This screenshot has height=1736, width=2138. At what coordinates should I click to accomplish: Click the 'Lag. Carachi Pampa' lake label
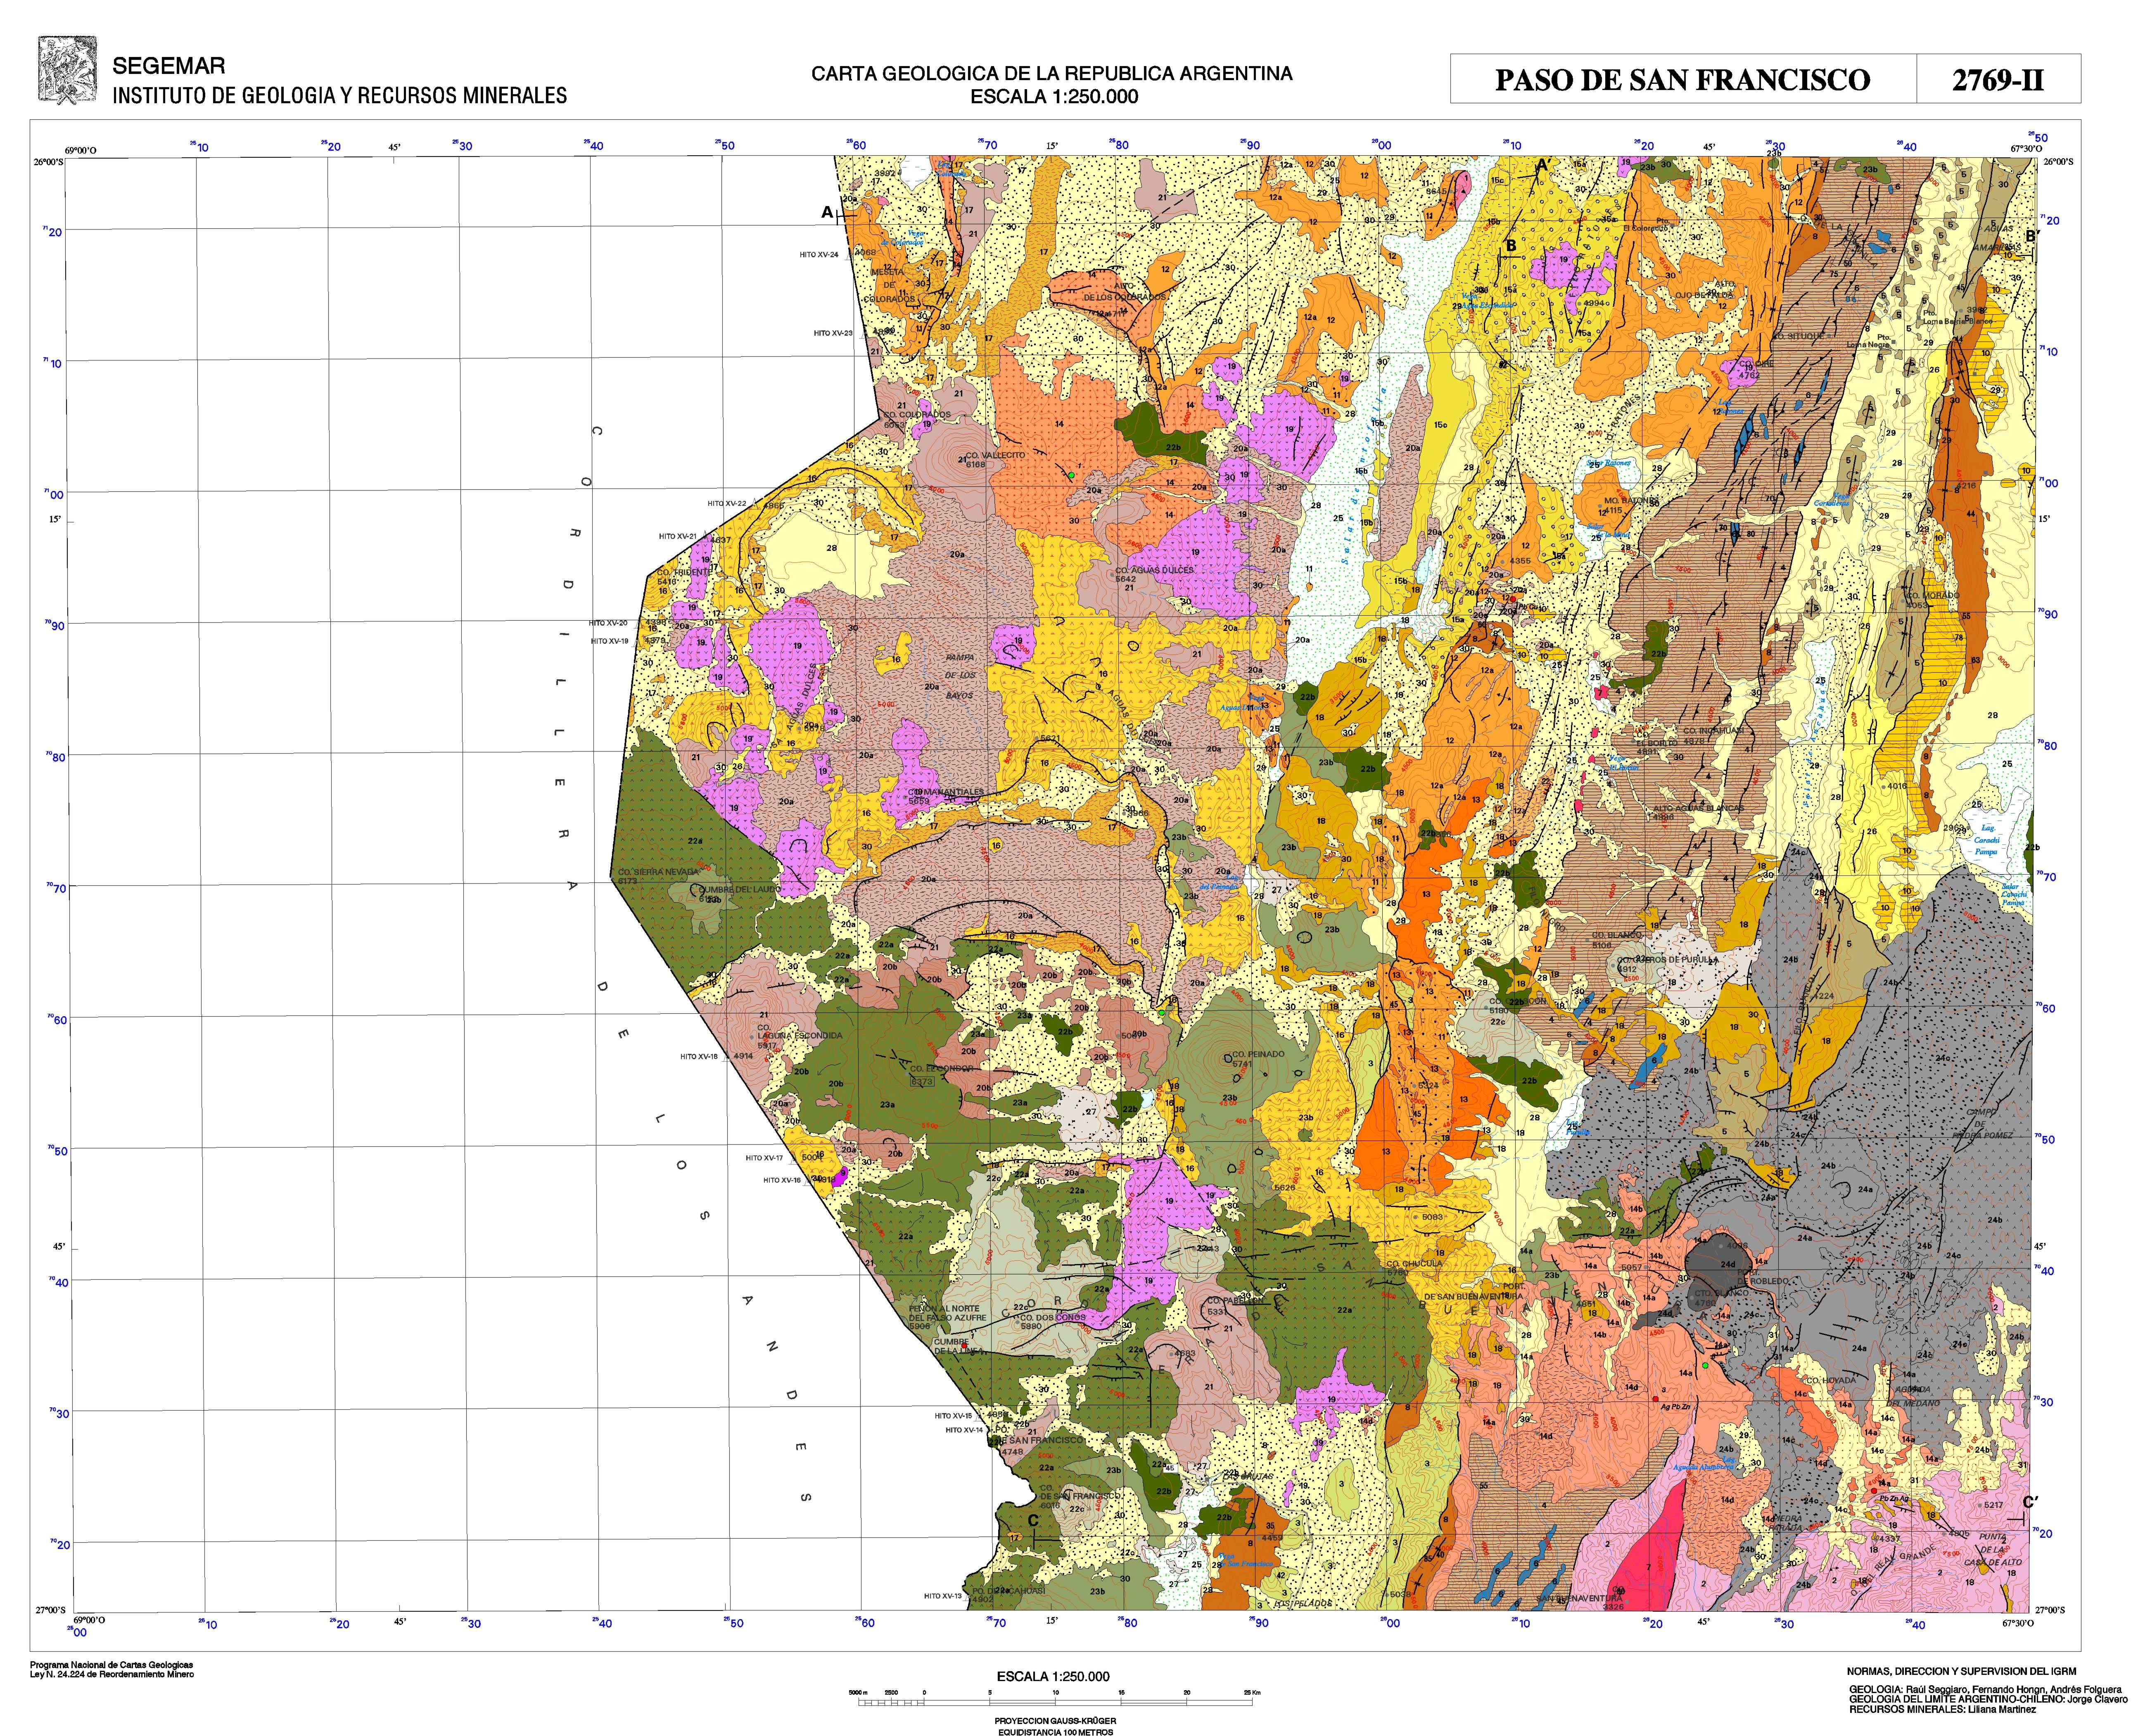click(x=1986, y=840)
